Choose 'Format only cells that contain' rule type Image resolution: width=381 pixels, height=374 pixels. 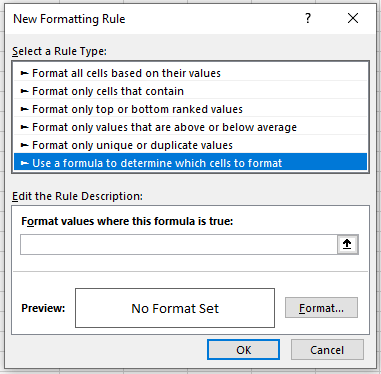point(190,91)
